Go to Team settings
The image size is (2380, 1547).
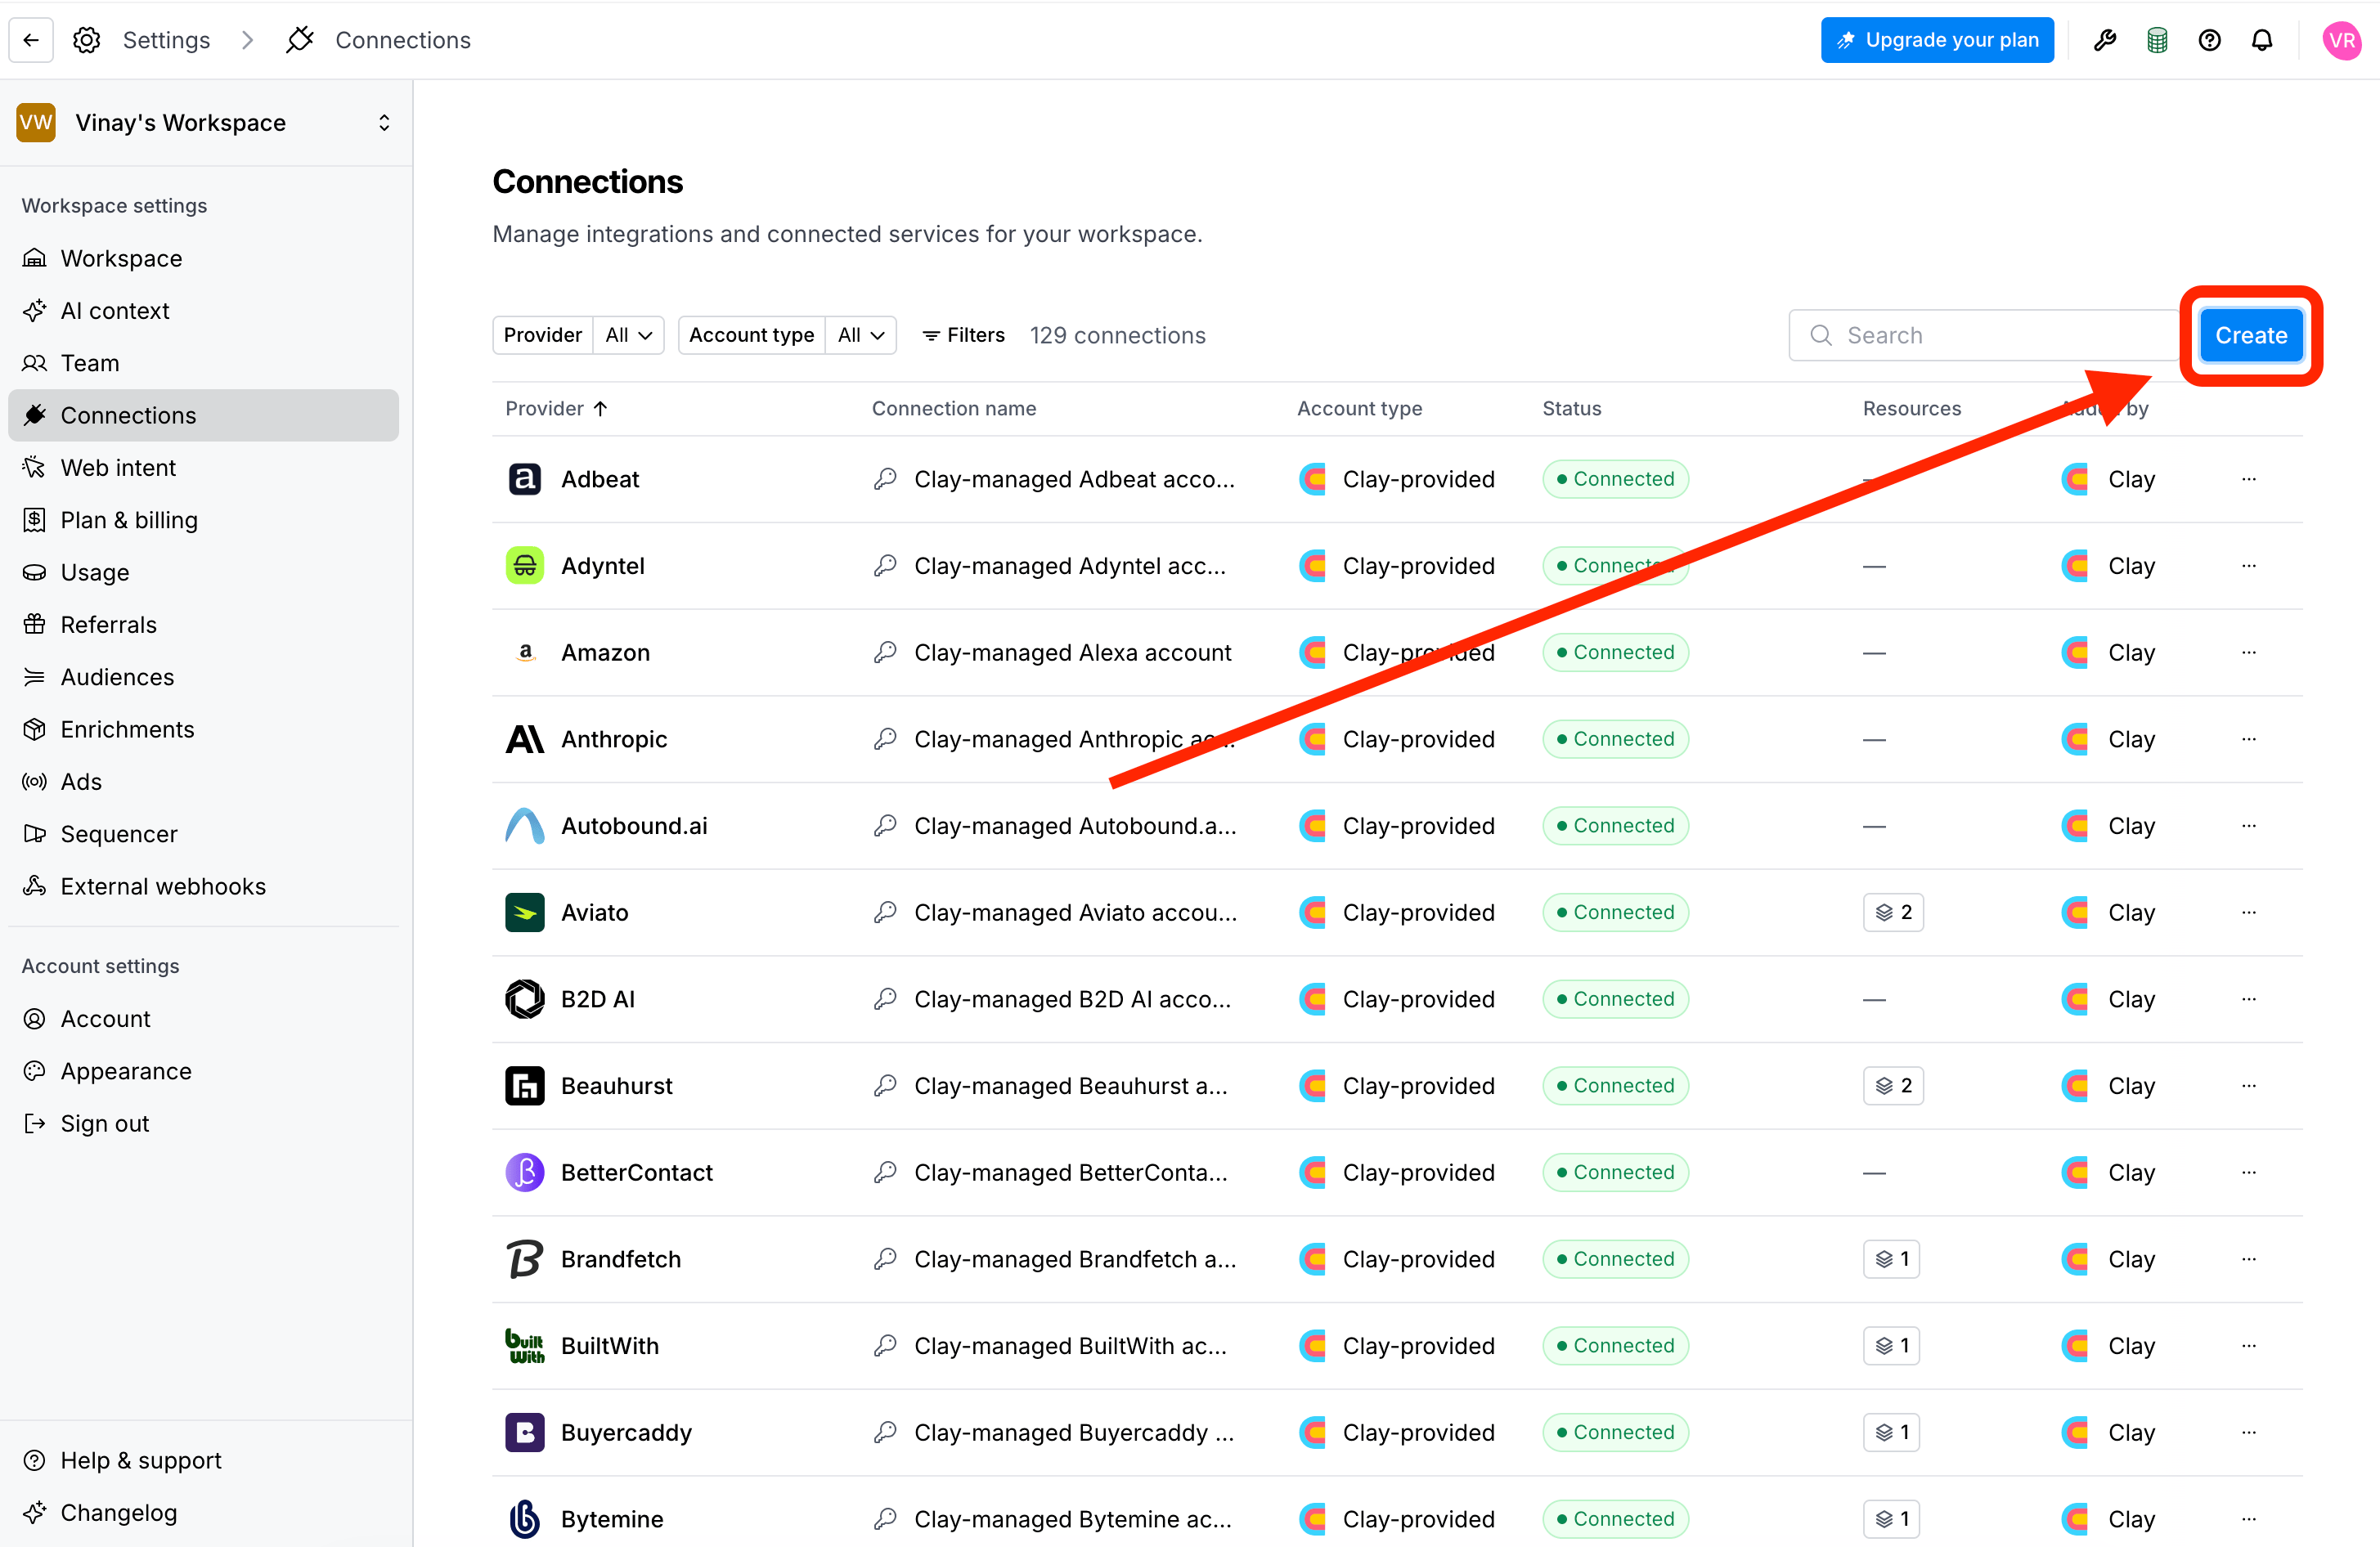point(204,363)
